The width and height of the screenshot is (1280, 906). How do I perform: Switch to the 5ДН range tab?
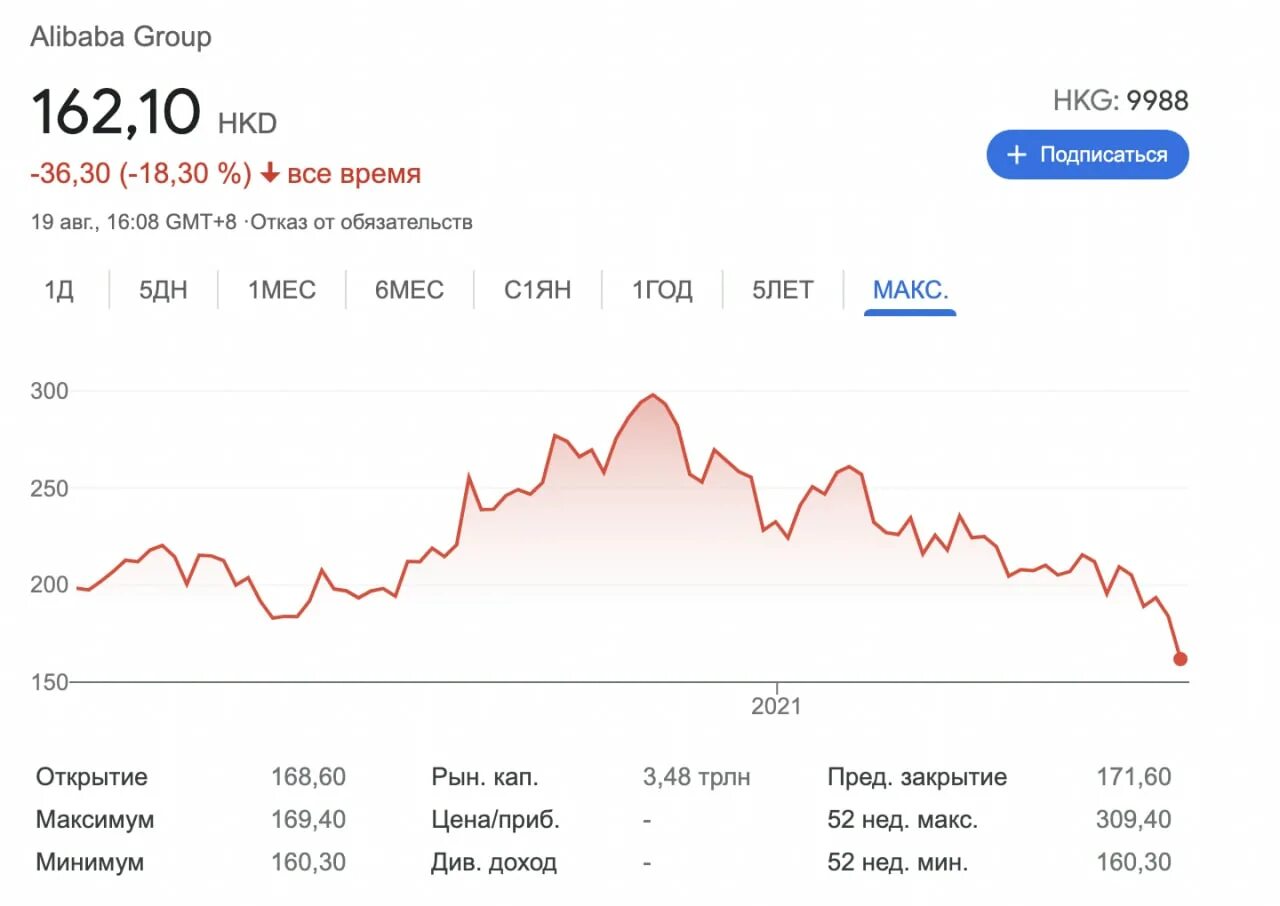(163, 291)
